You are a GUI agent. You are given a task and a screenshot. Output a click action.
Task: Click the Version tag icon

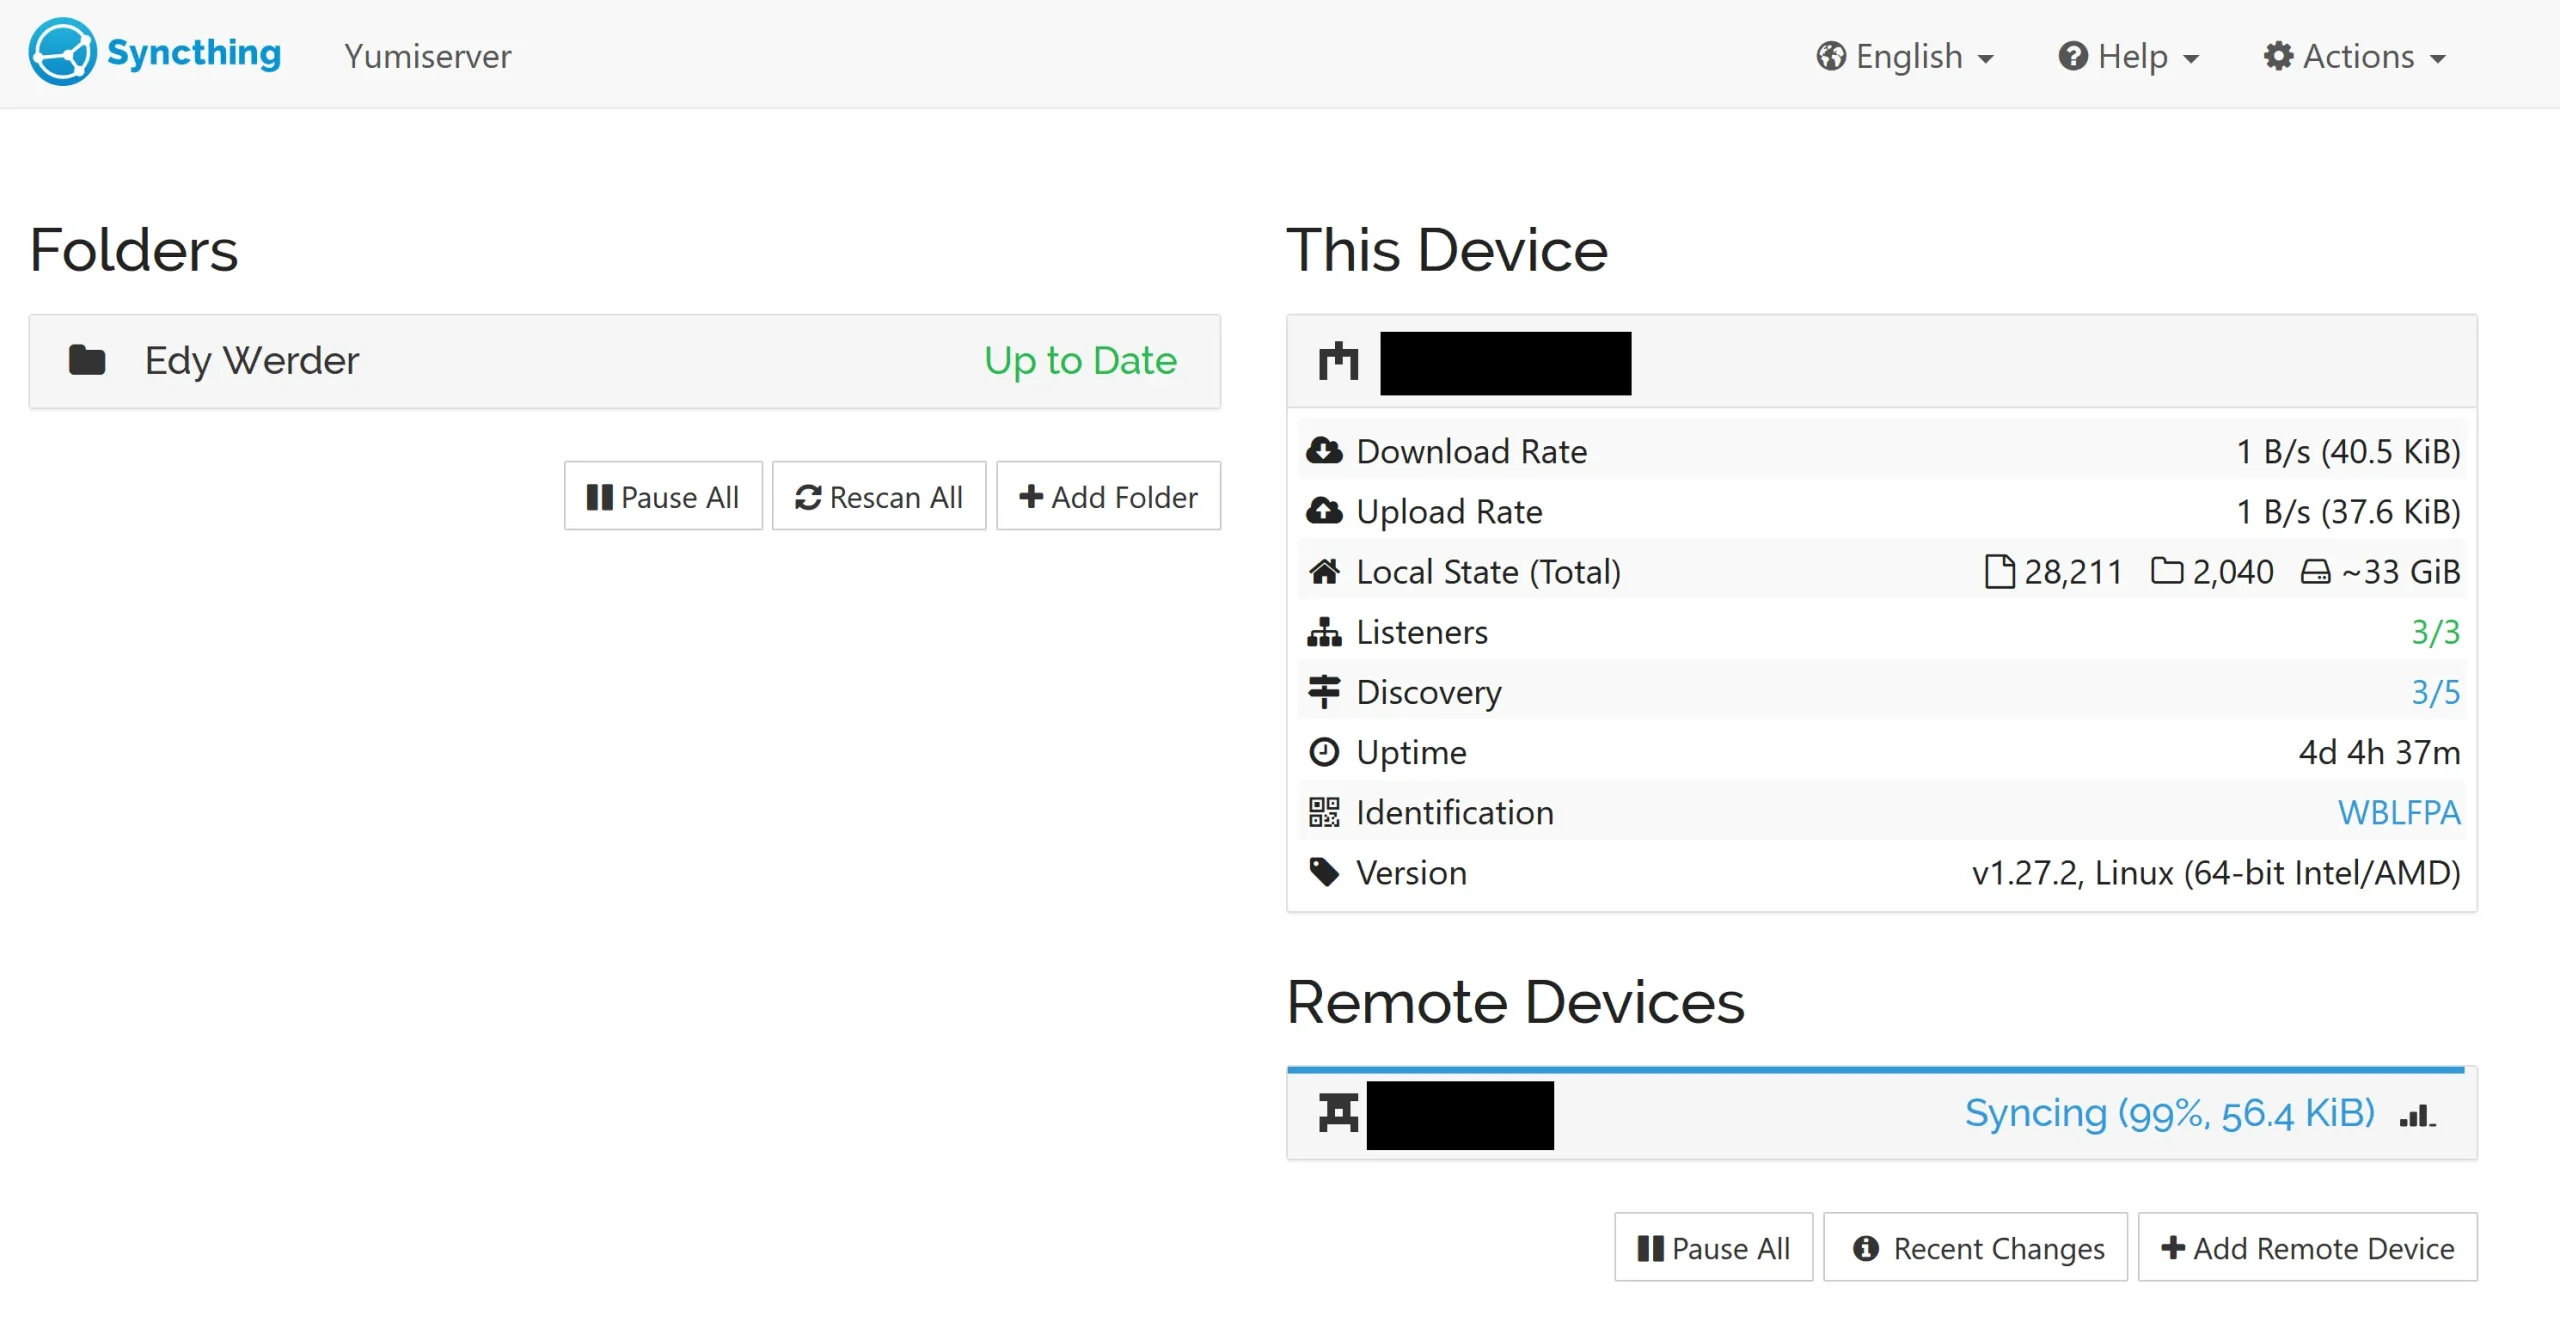pyautogui.click(x=1325, y=872)
